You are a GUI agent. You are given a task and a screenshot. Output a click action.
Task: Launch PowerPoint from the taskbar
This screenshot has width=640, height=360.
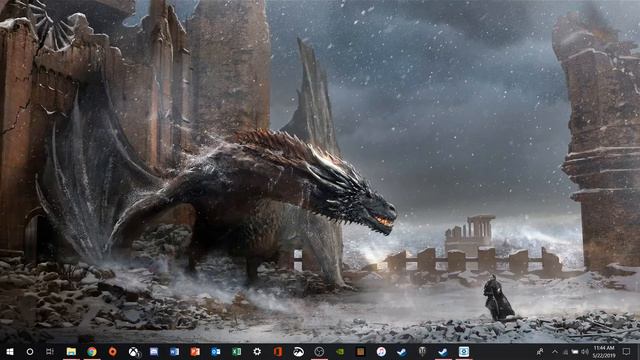[x=195, y=351]
